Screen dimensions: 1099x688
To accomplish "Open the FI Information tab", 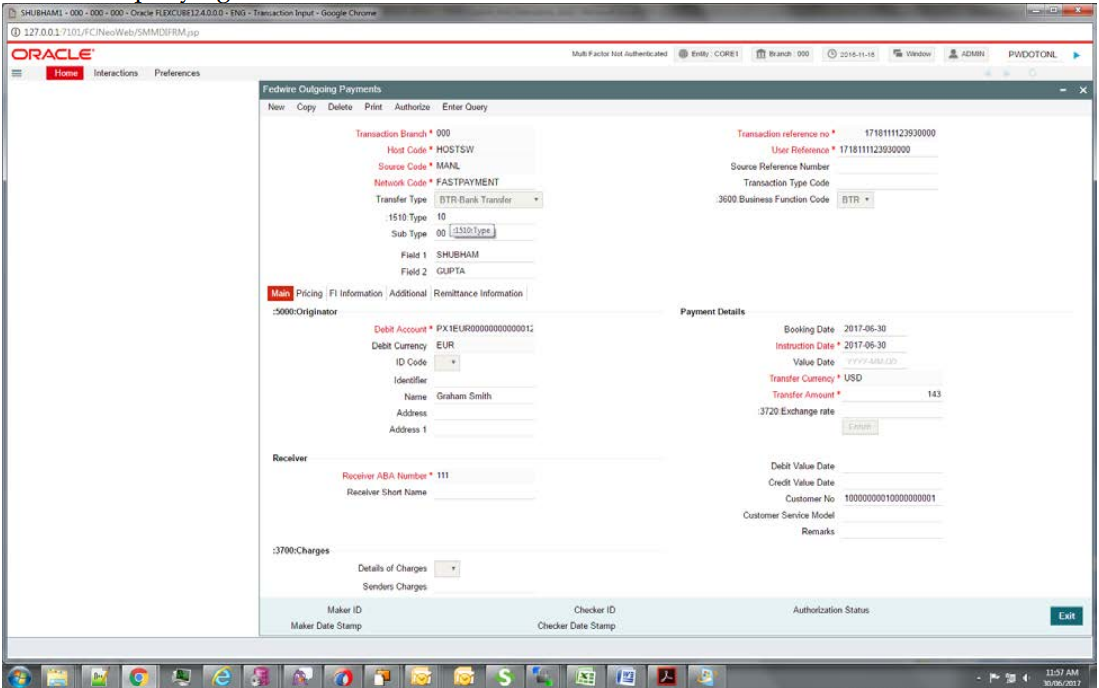I will pos(355,294).
